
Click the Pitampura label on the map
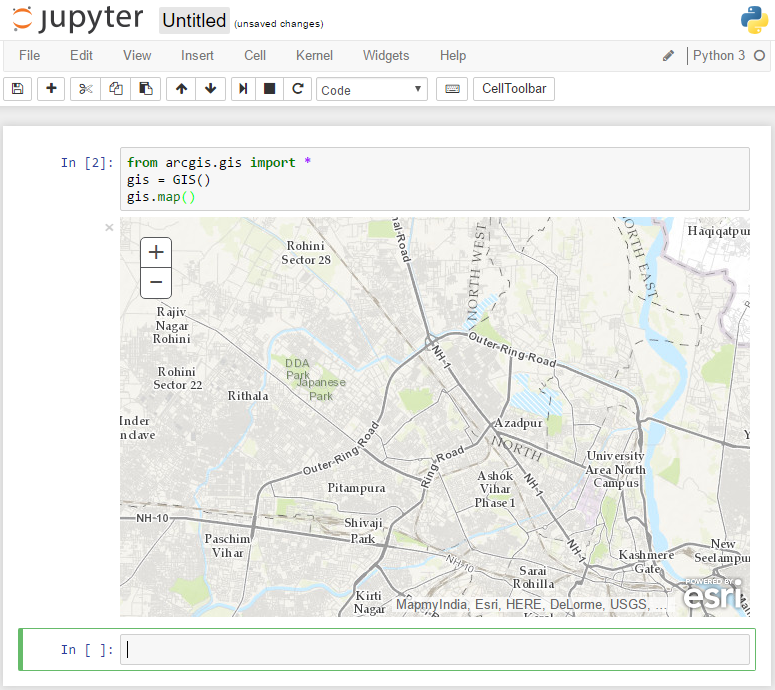click(356, 488)
